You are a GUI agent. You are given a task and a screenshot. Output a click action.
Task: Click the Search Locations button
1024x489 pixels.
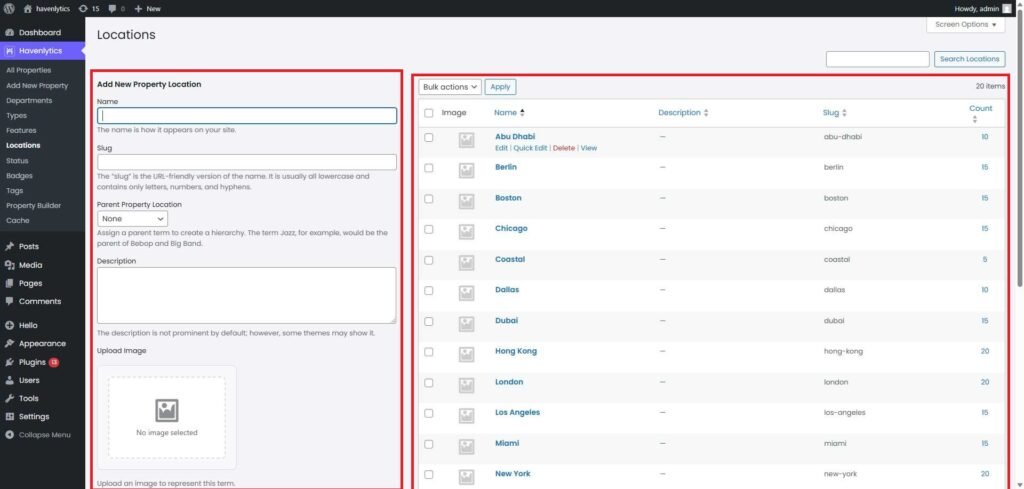click(x=969, y=59)
